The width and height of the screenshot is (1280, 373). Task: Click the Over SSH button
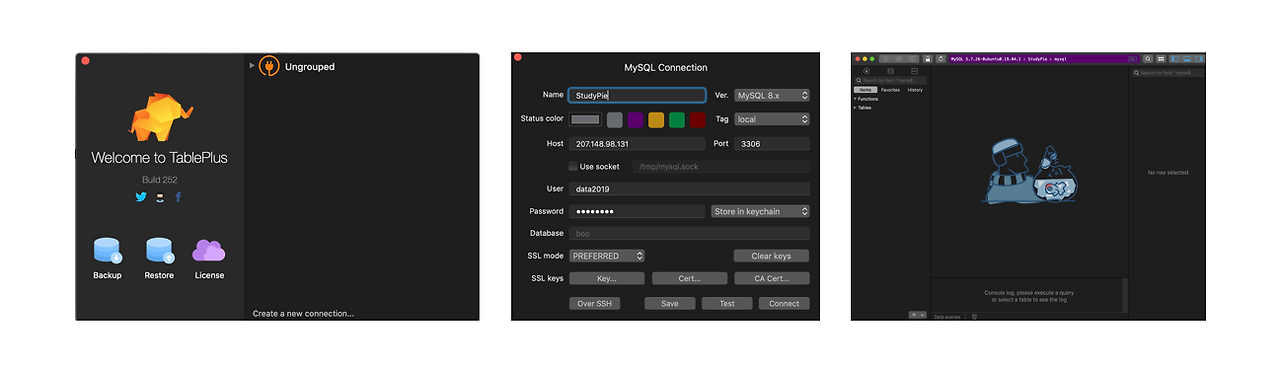[595, 303]
